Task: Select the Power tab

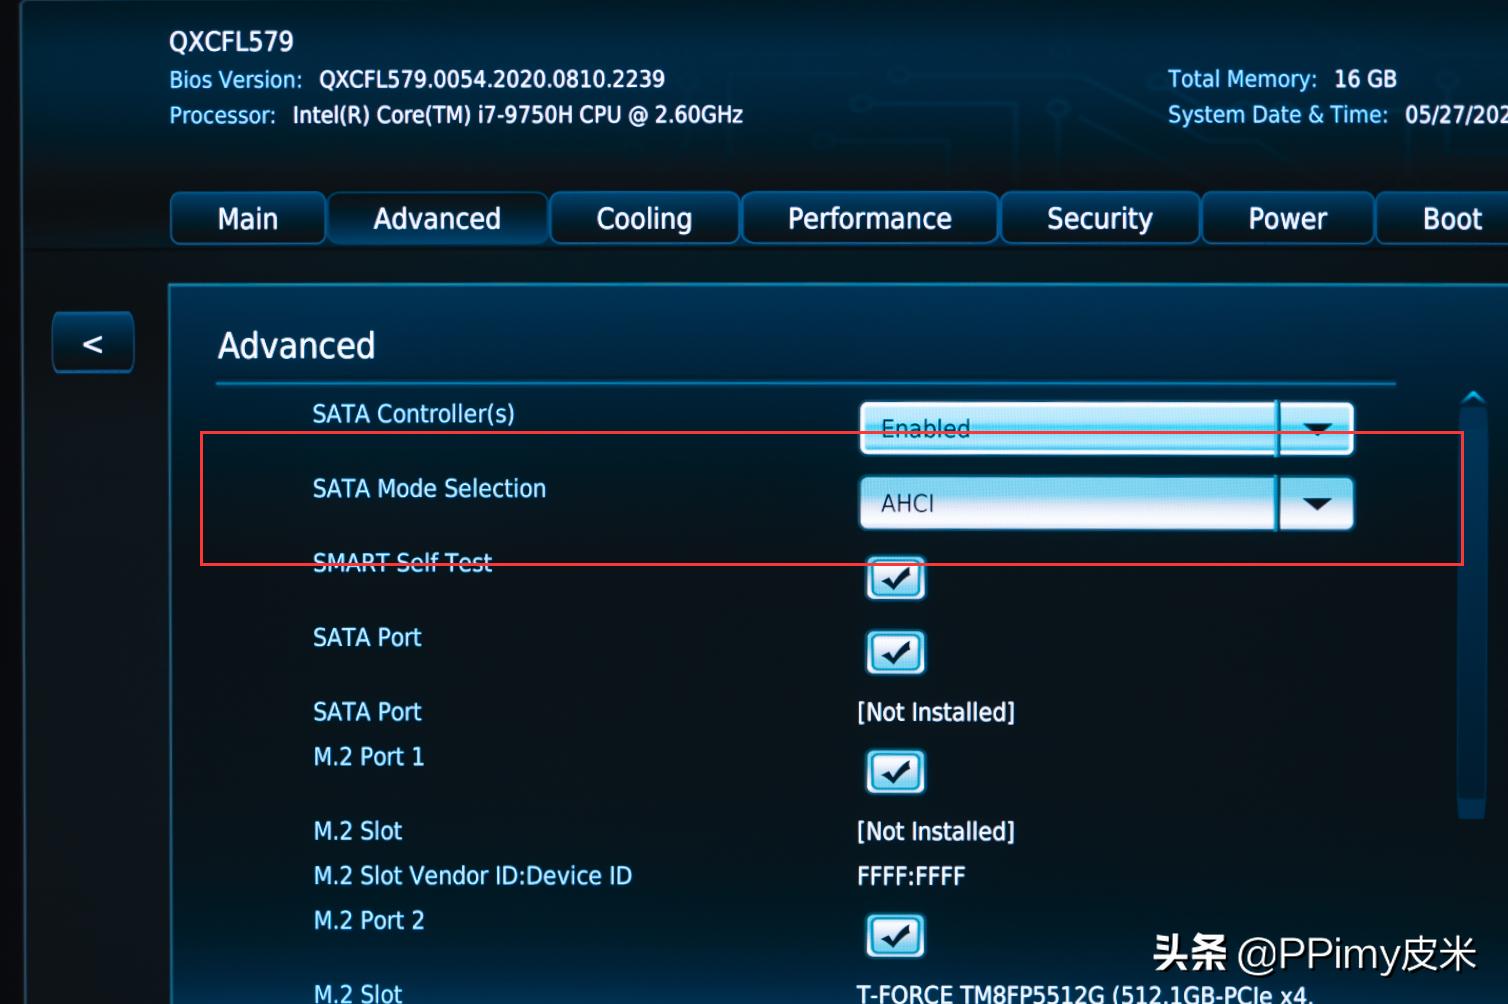Action: click(x=1287, y=219)
